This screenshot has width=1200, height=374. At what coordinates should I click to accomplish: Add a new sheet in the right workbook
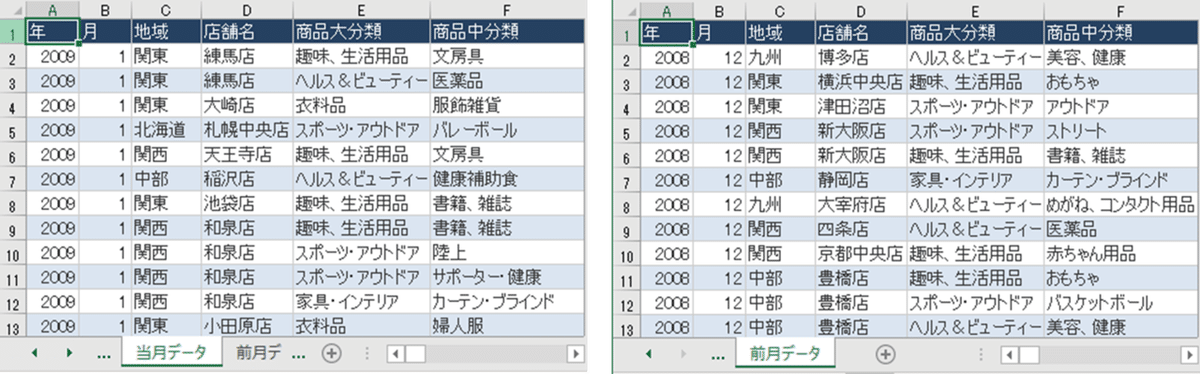pyautogui.click(x=884, y=353)
